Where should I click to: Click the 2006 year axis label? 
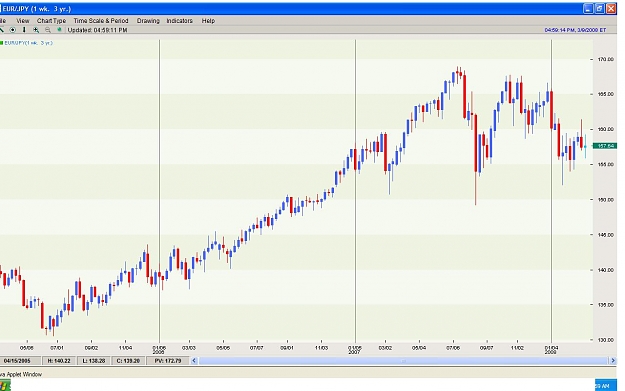pos(158,352)
